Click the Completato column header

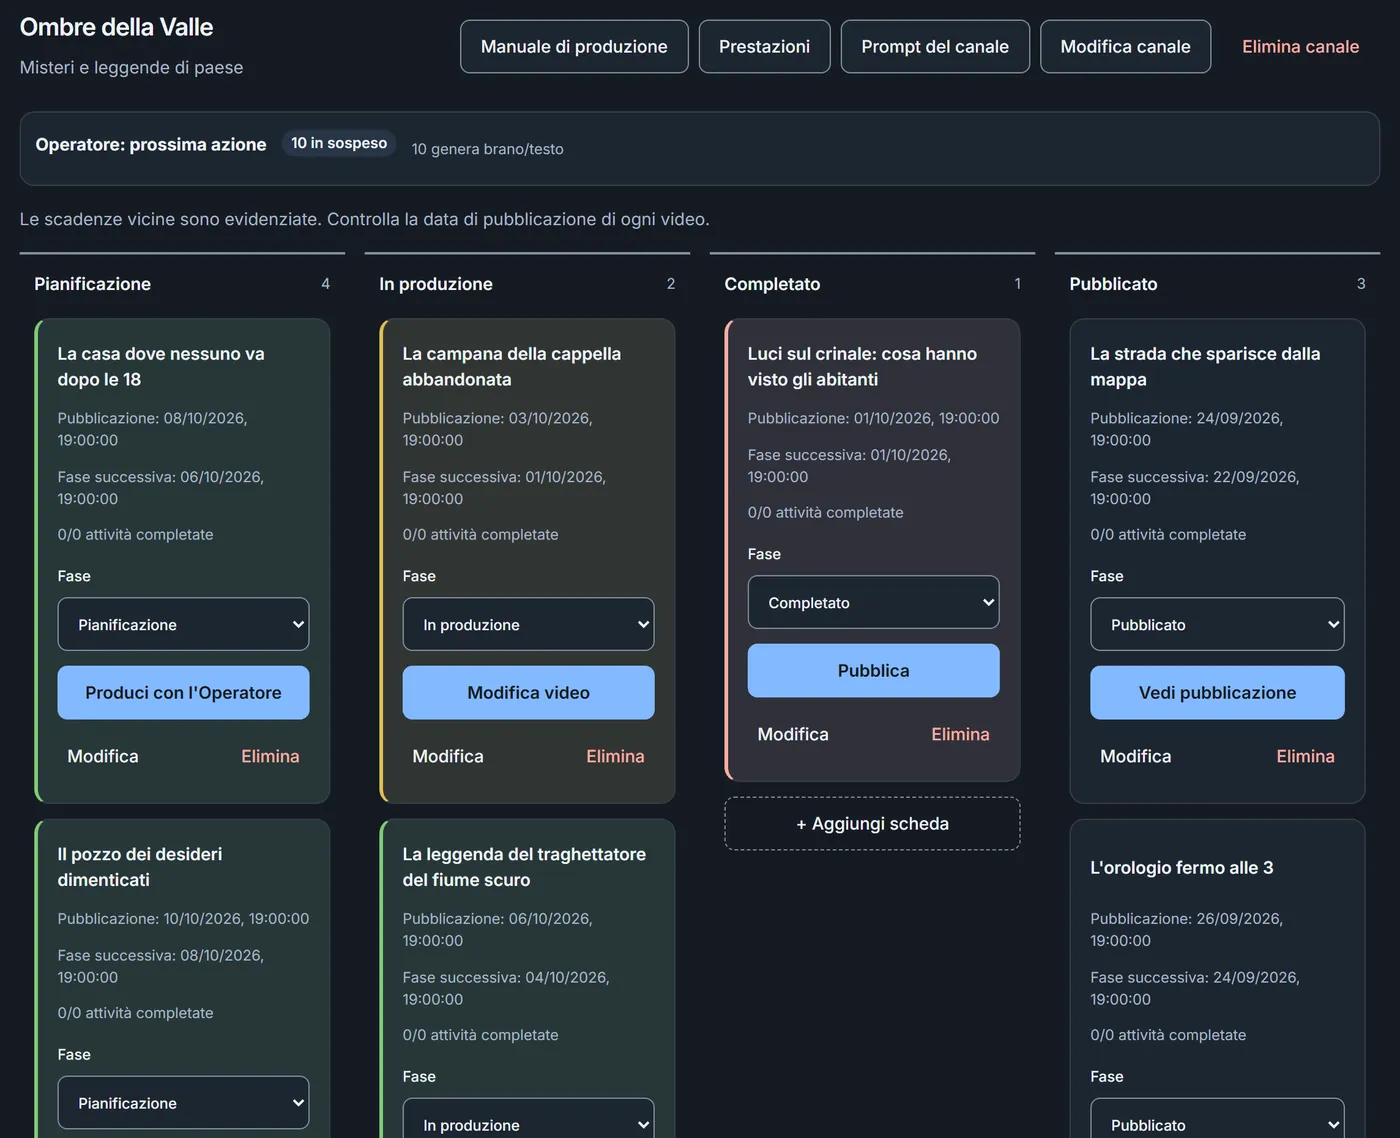(772, 284)
